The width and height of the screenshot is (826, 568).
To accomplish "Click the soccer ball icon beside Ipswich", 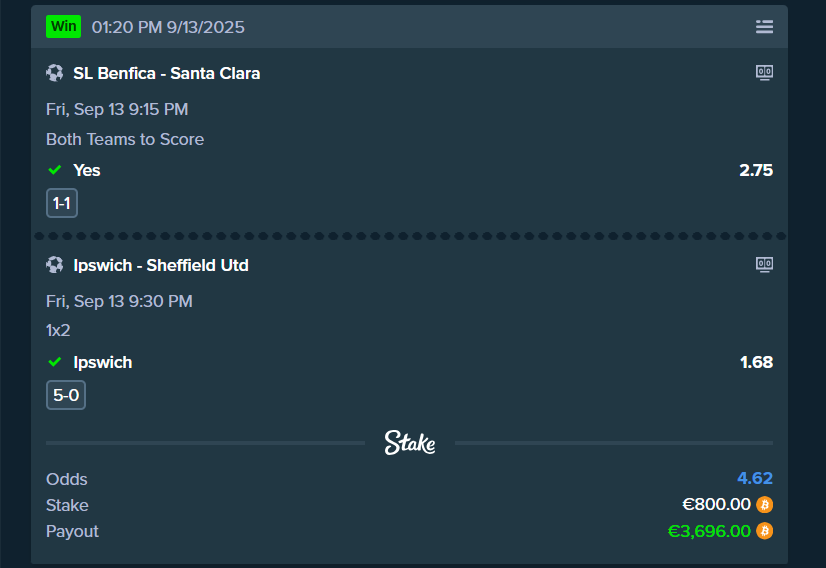I will point(55,265).
